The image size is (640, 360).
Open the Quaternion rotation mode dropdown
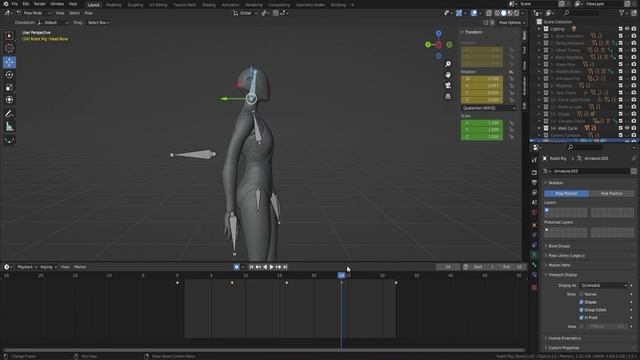click(489, 108)
